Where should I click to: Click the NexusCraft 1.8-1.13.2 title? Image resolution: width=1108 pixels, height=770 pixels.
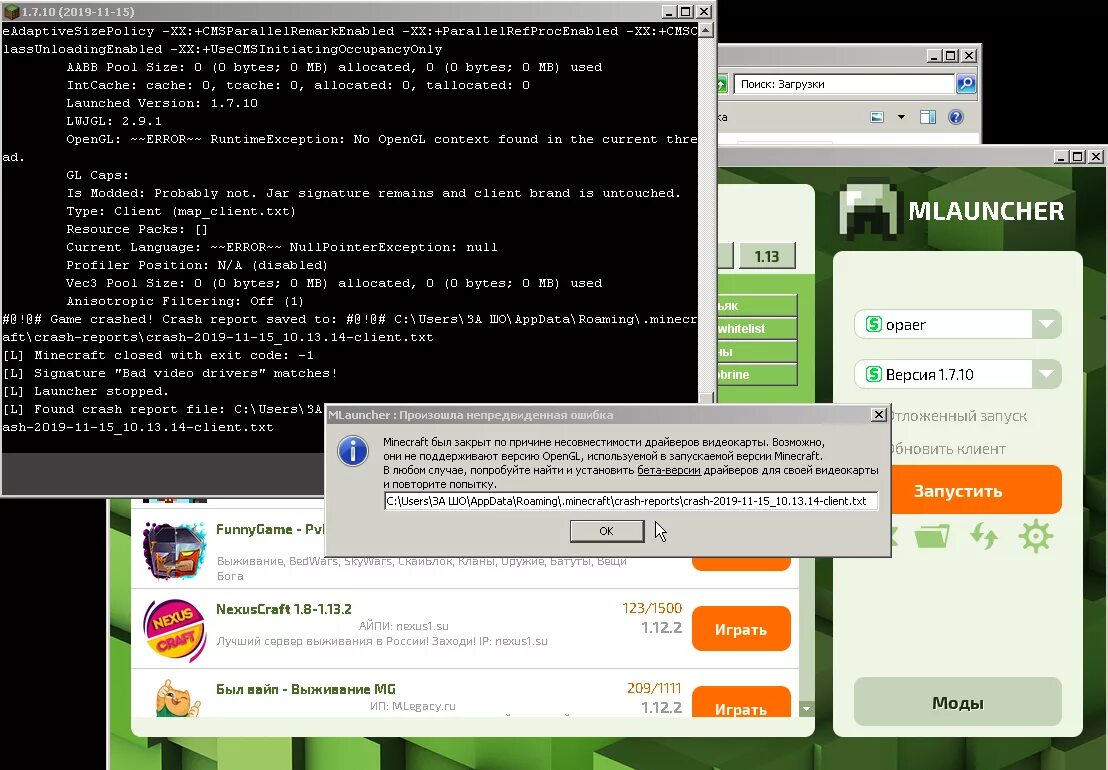tap(283, 609)
